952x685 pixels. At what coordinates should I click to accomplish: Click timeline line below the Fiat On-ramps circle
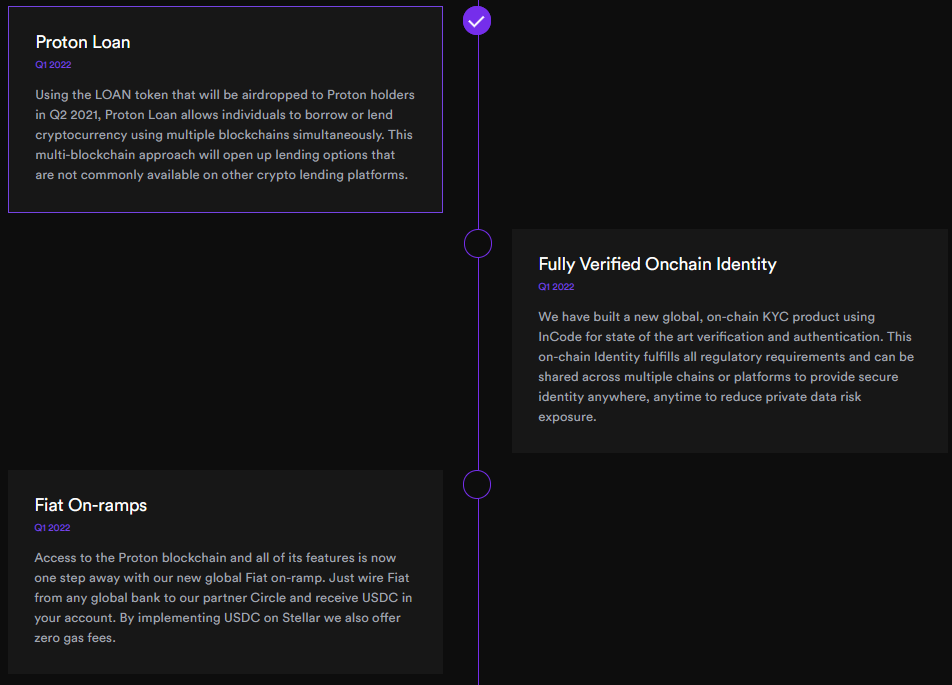[x=478, y=592]
